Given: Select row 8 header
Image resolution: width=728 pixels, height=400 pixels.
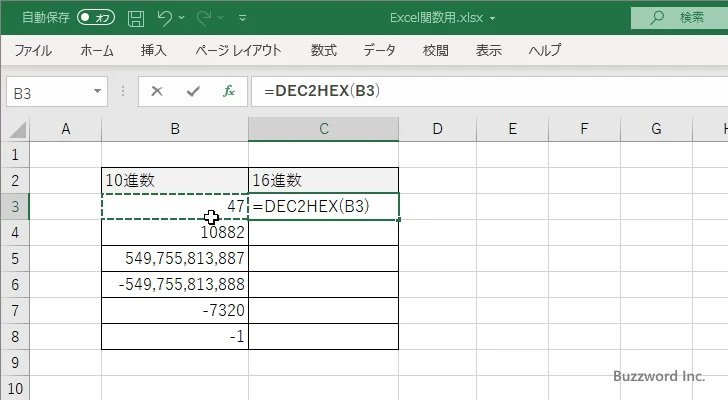Looking at the screenshot, I should point(15,336).
